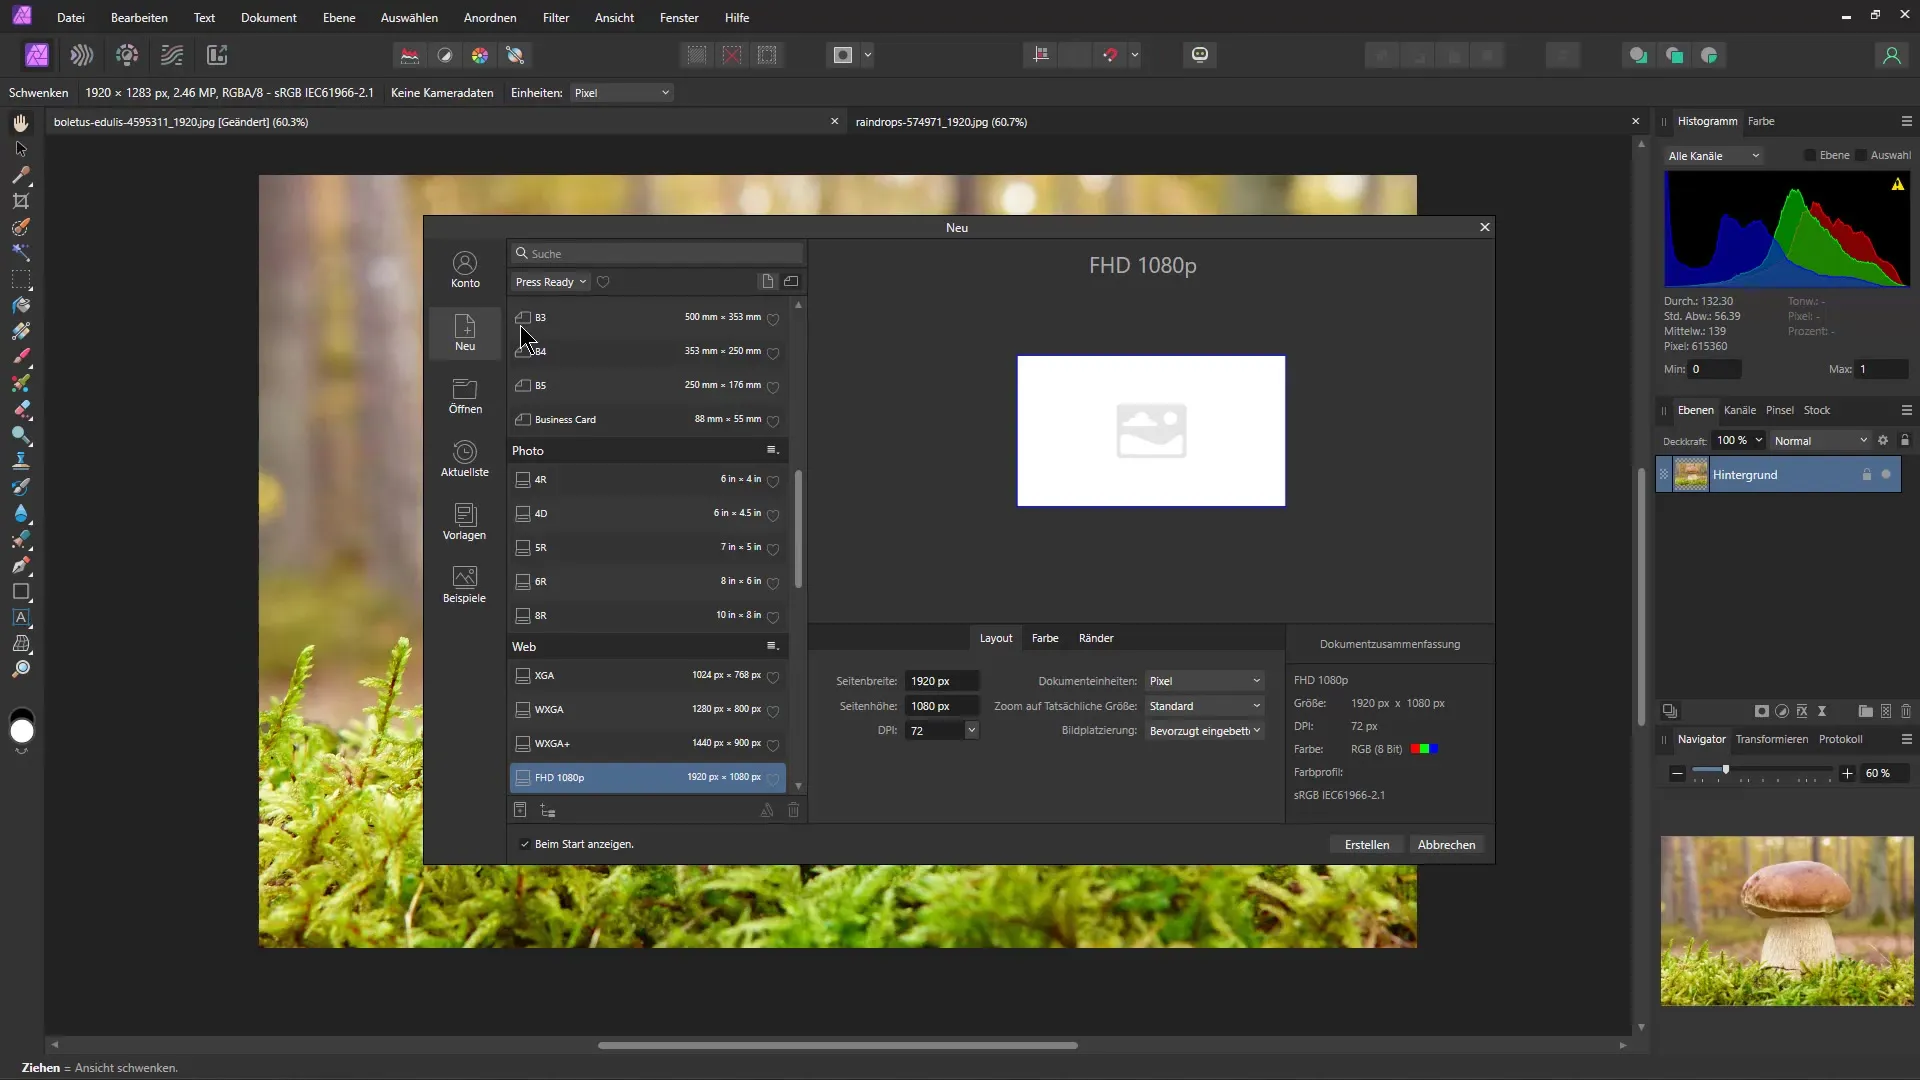The image size is (1920, 1080).
Task: Open Vorlagen templates section in dialog
Action: click(x=465, y=521)
